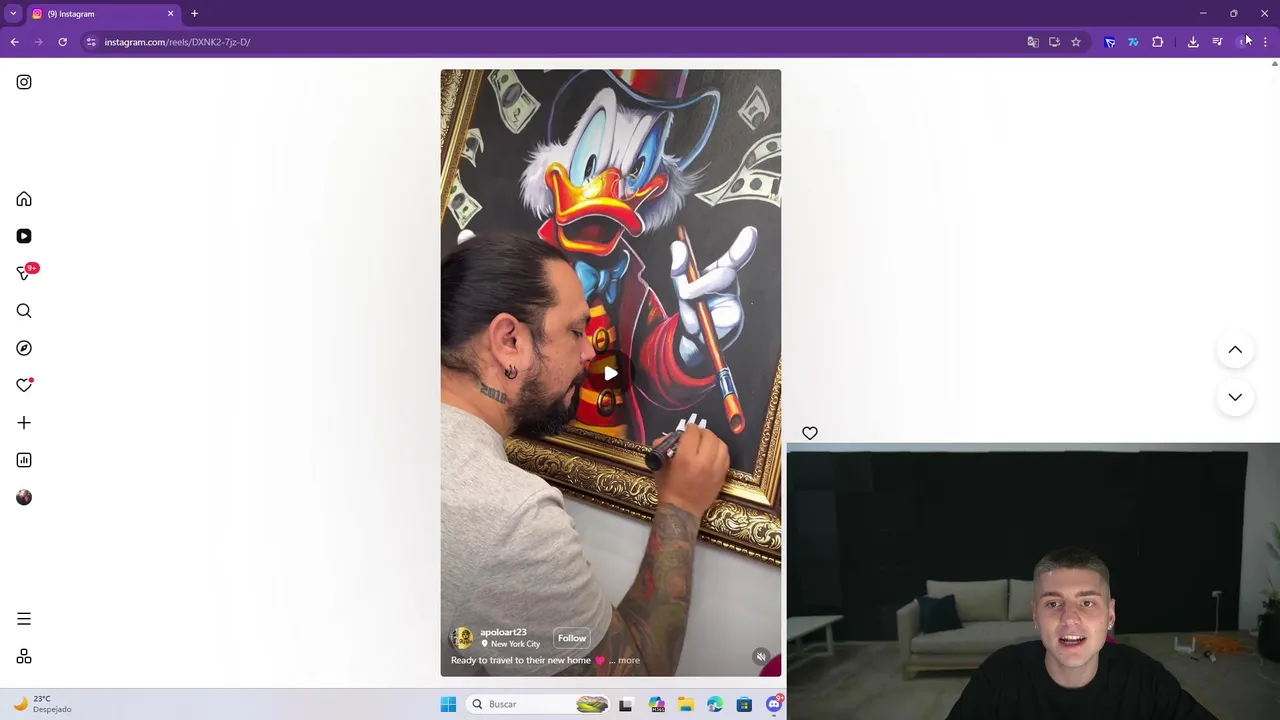The width and height of the screenshot is (1280, 720).
Task: Click the page scrollbar up arrow
Action: [1274, 64]
